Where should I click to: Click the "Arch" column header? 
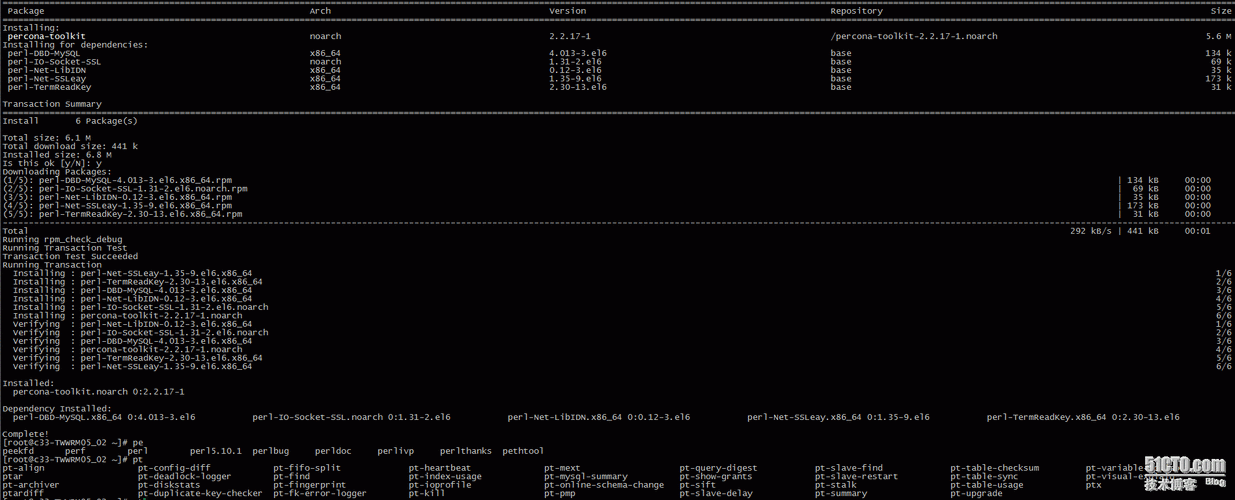click(x=320, y=11)
